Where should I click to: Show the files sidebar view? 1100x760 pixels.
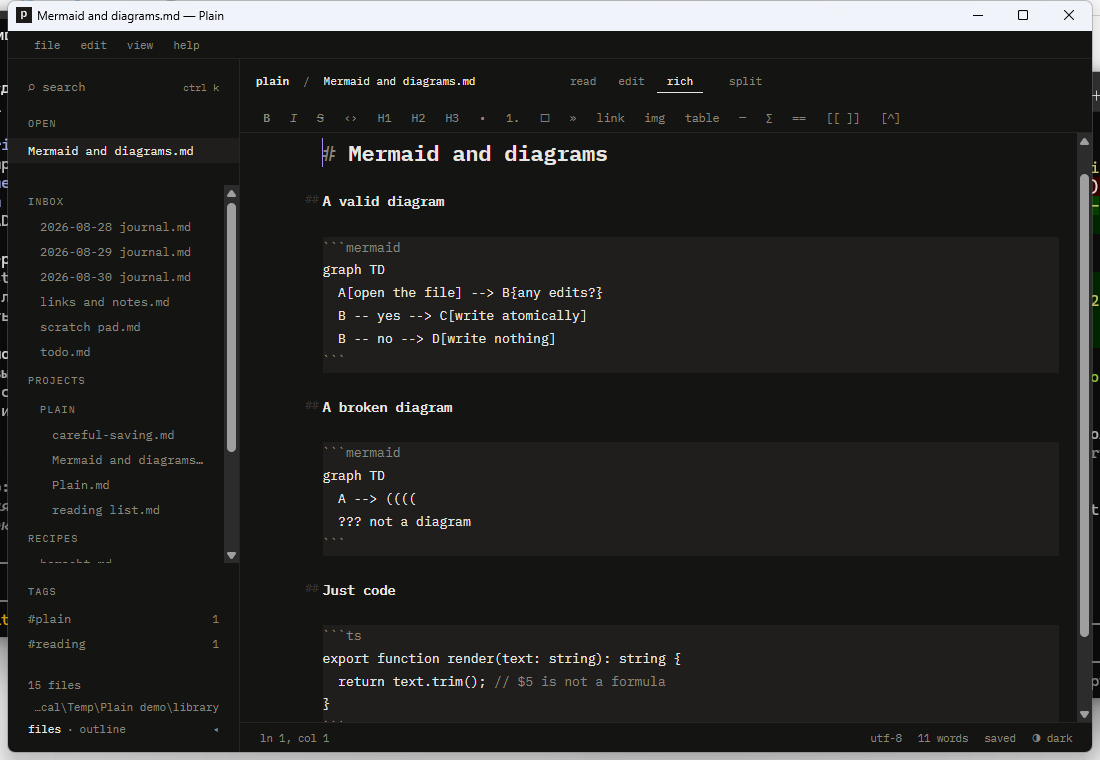[x=44, y=729]
